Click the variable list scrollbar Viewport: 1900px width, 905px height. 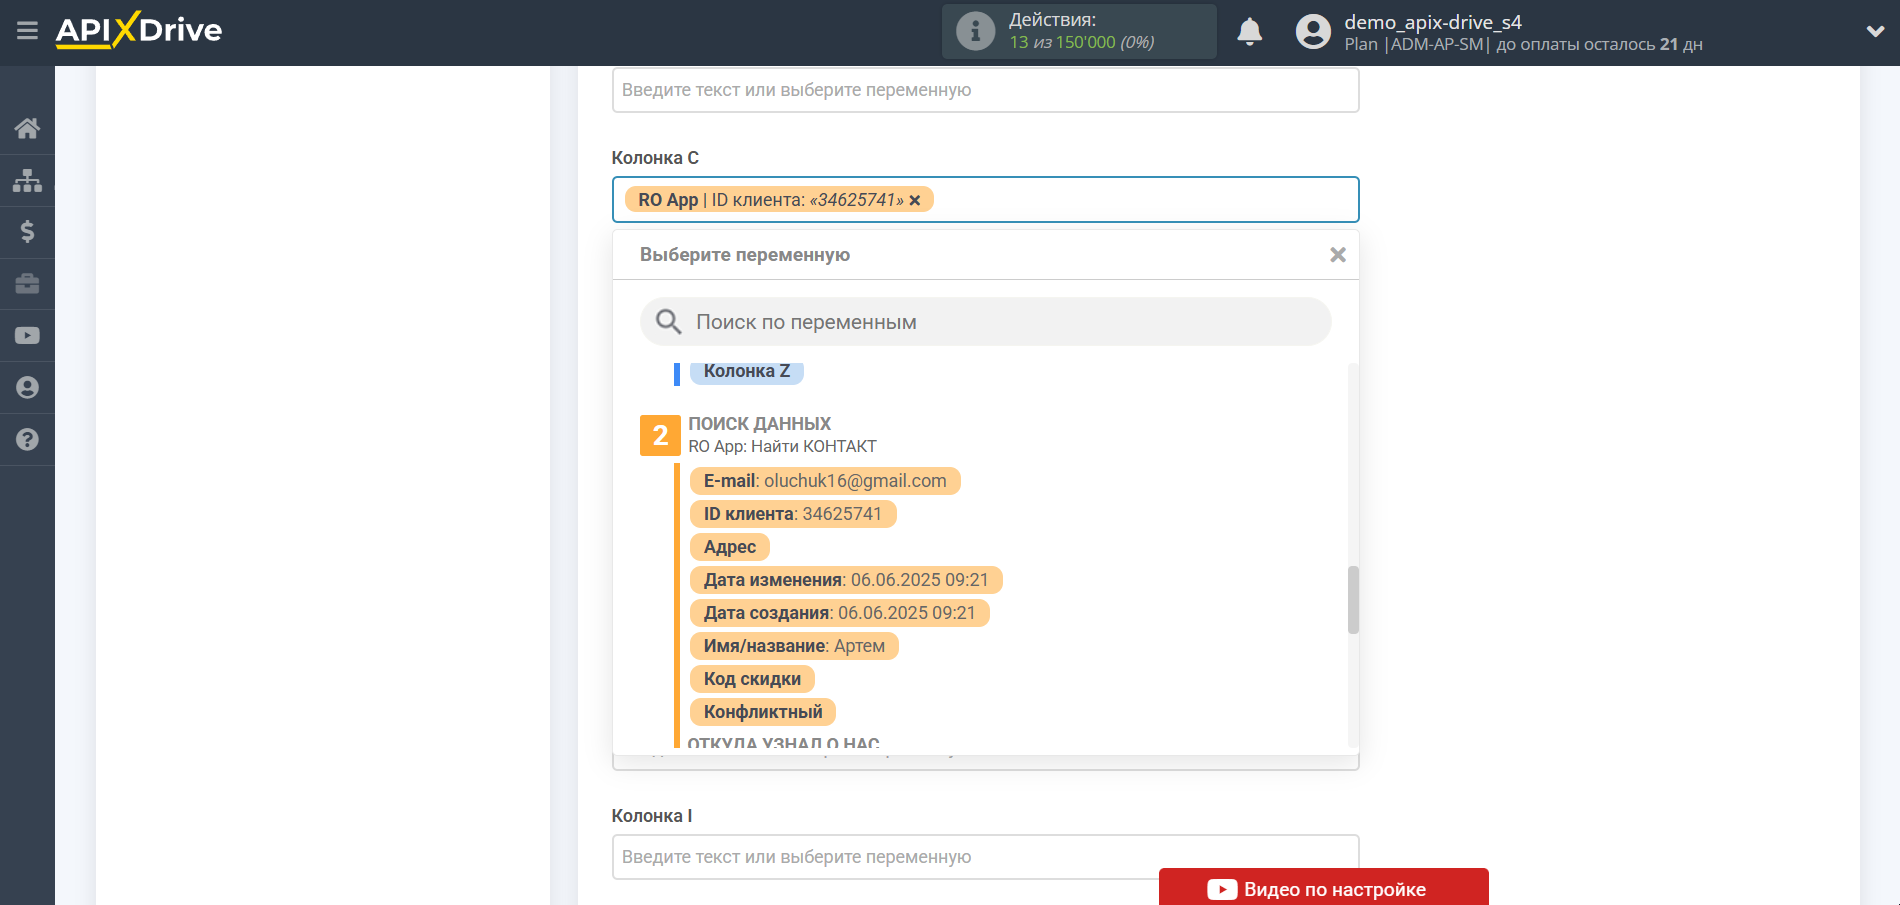[x=1353, y=600]
